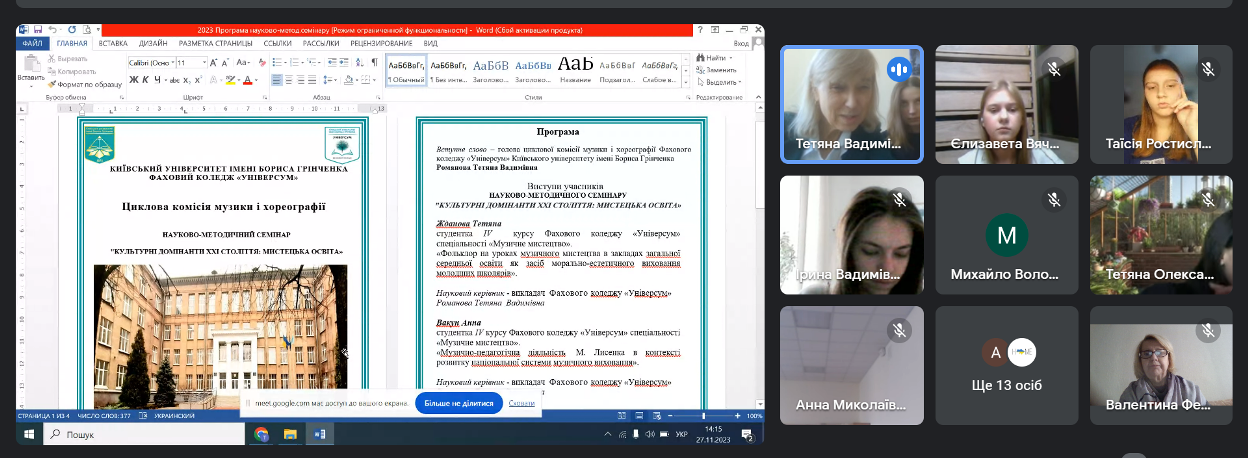The height and width of the screenshot is (458, 1248).
Task: Toggle Underline (Ч) formatting
Action: [157, 80]
